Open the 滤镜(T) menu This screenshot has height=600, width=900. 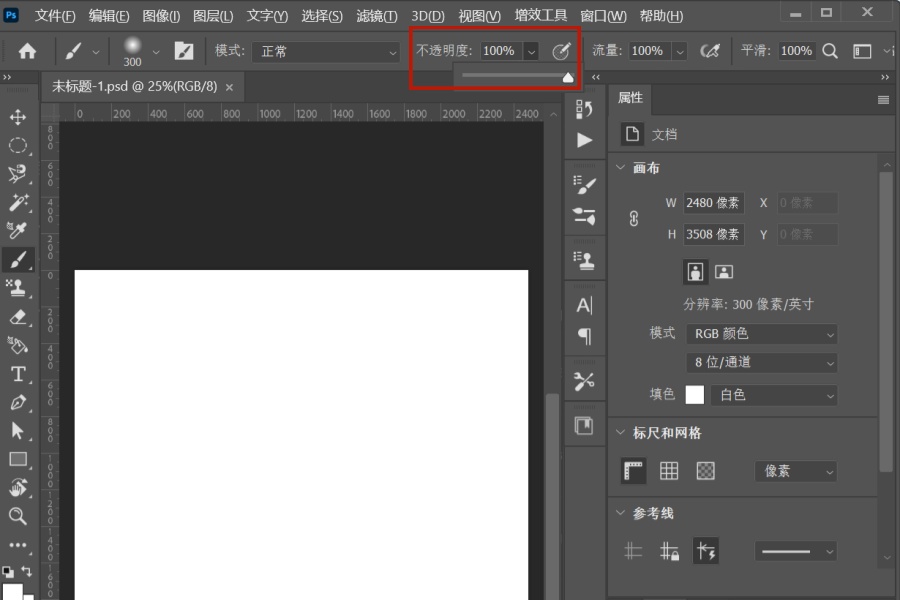[377, 16]
